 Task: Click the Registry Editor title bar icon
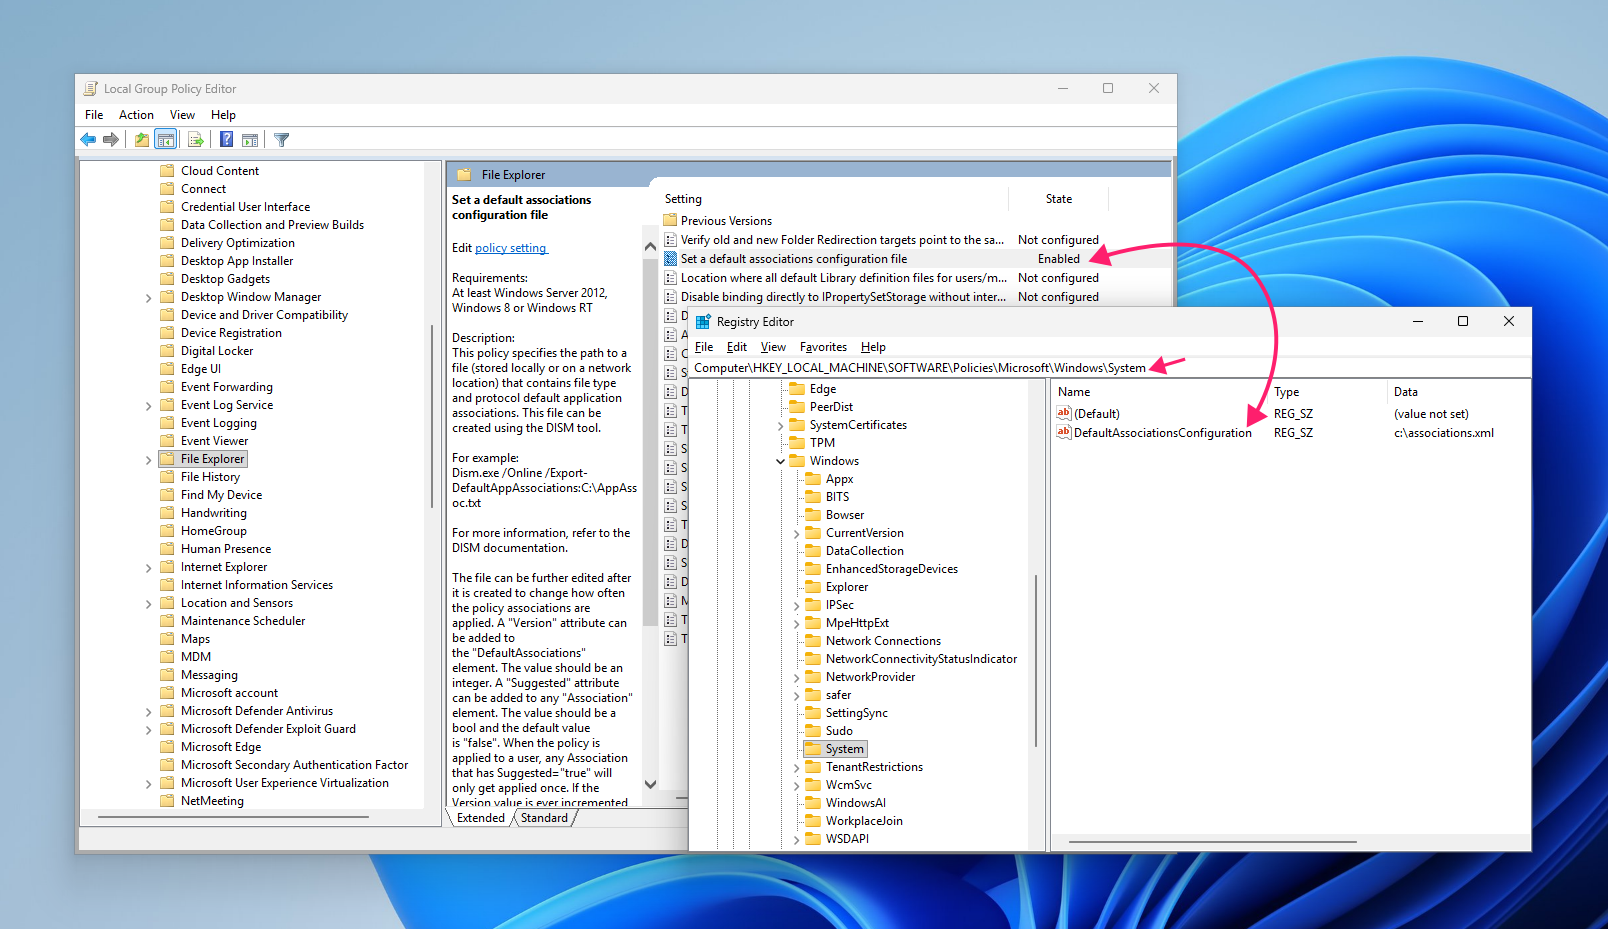703,322
